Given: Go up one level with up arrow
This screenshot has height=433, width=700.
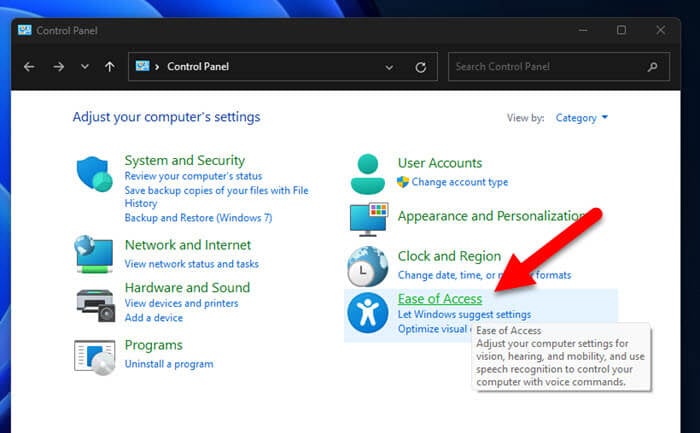Looking at the screenshot, I should pyautogui.click(x=110, y=67).
